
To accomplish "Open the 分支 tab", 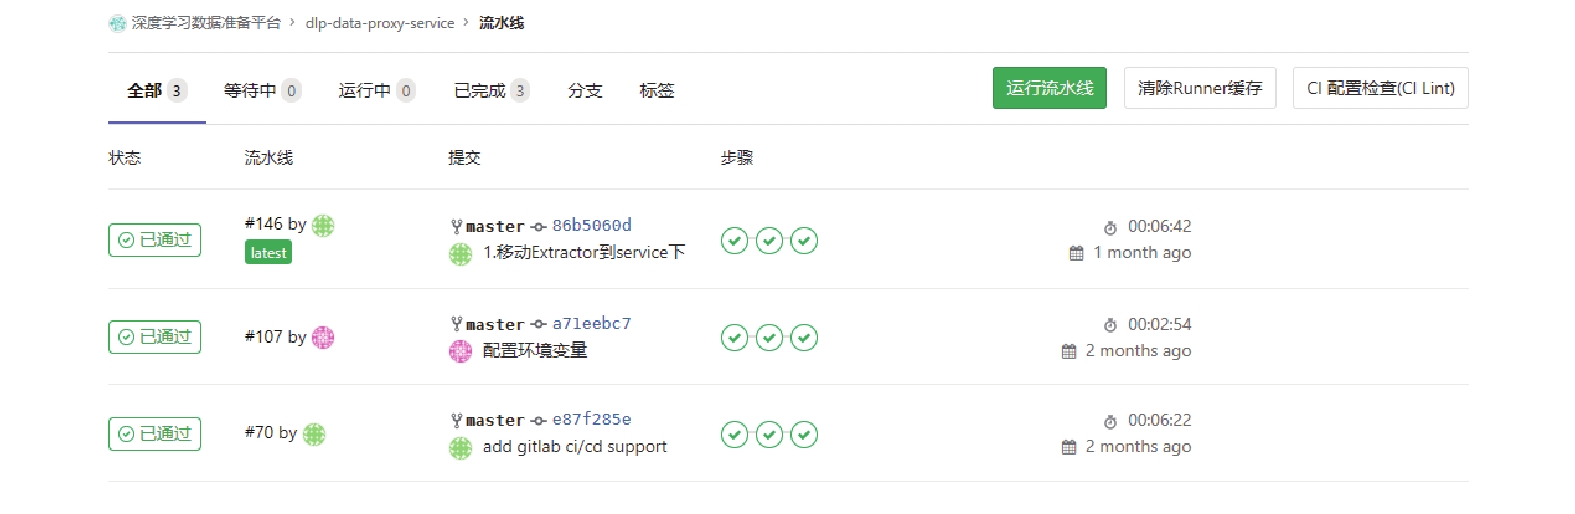I will [x=585, y=90].
